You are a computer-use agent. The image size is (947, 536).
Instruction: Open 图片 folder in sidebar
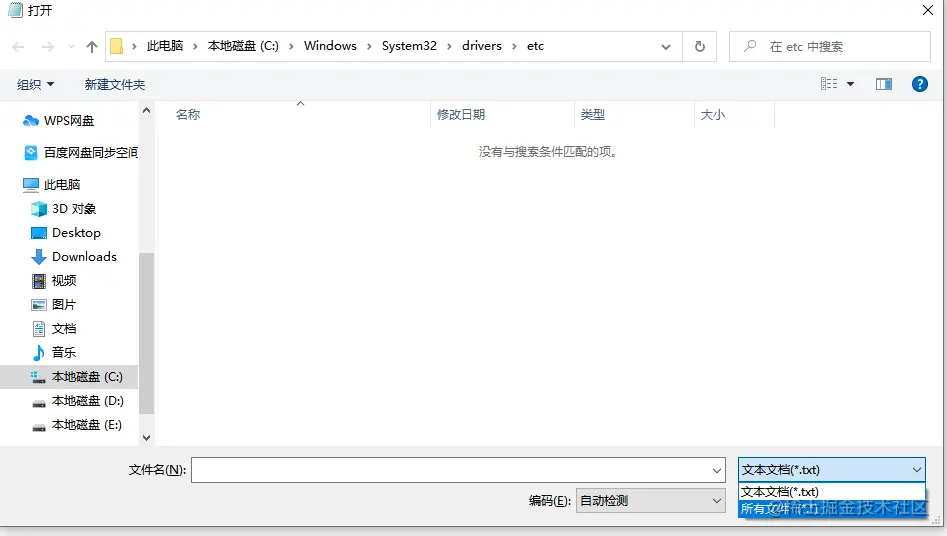63,305
